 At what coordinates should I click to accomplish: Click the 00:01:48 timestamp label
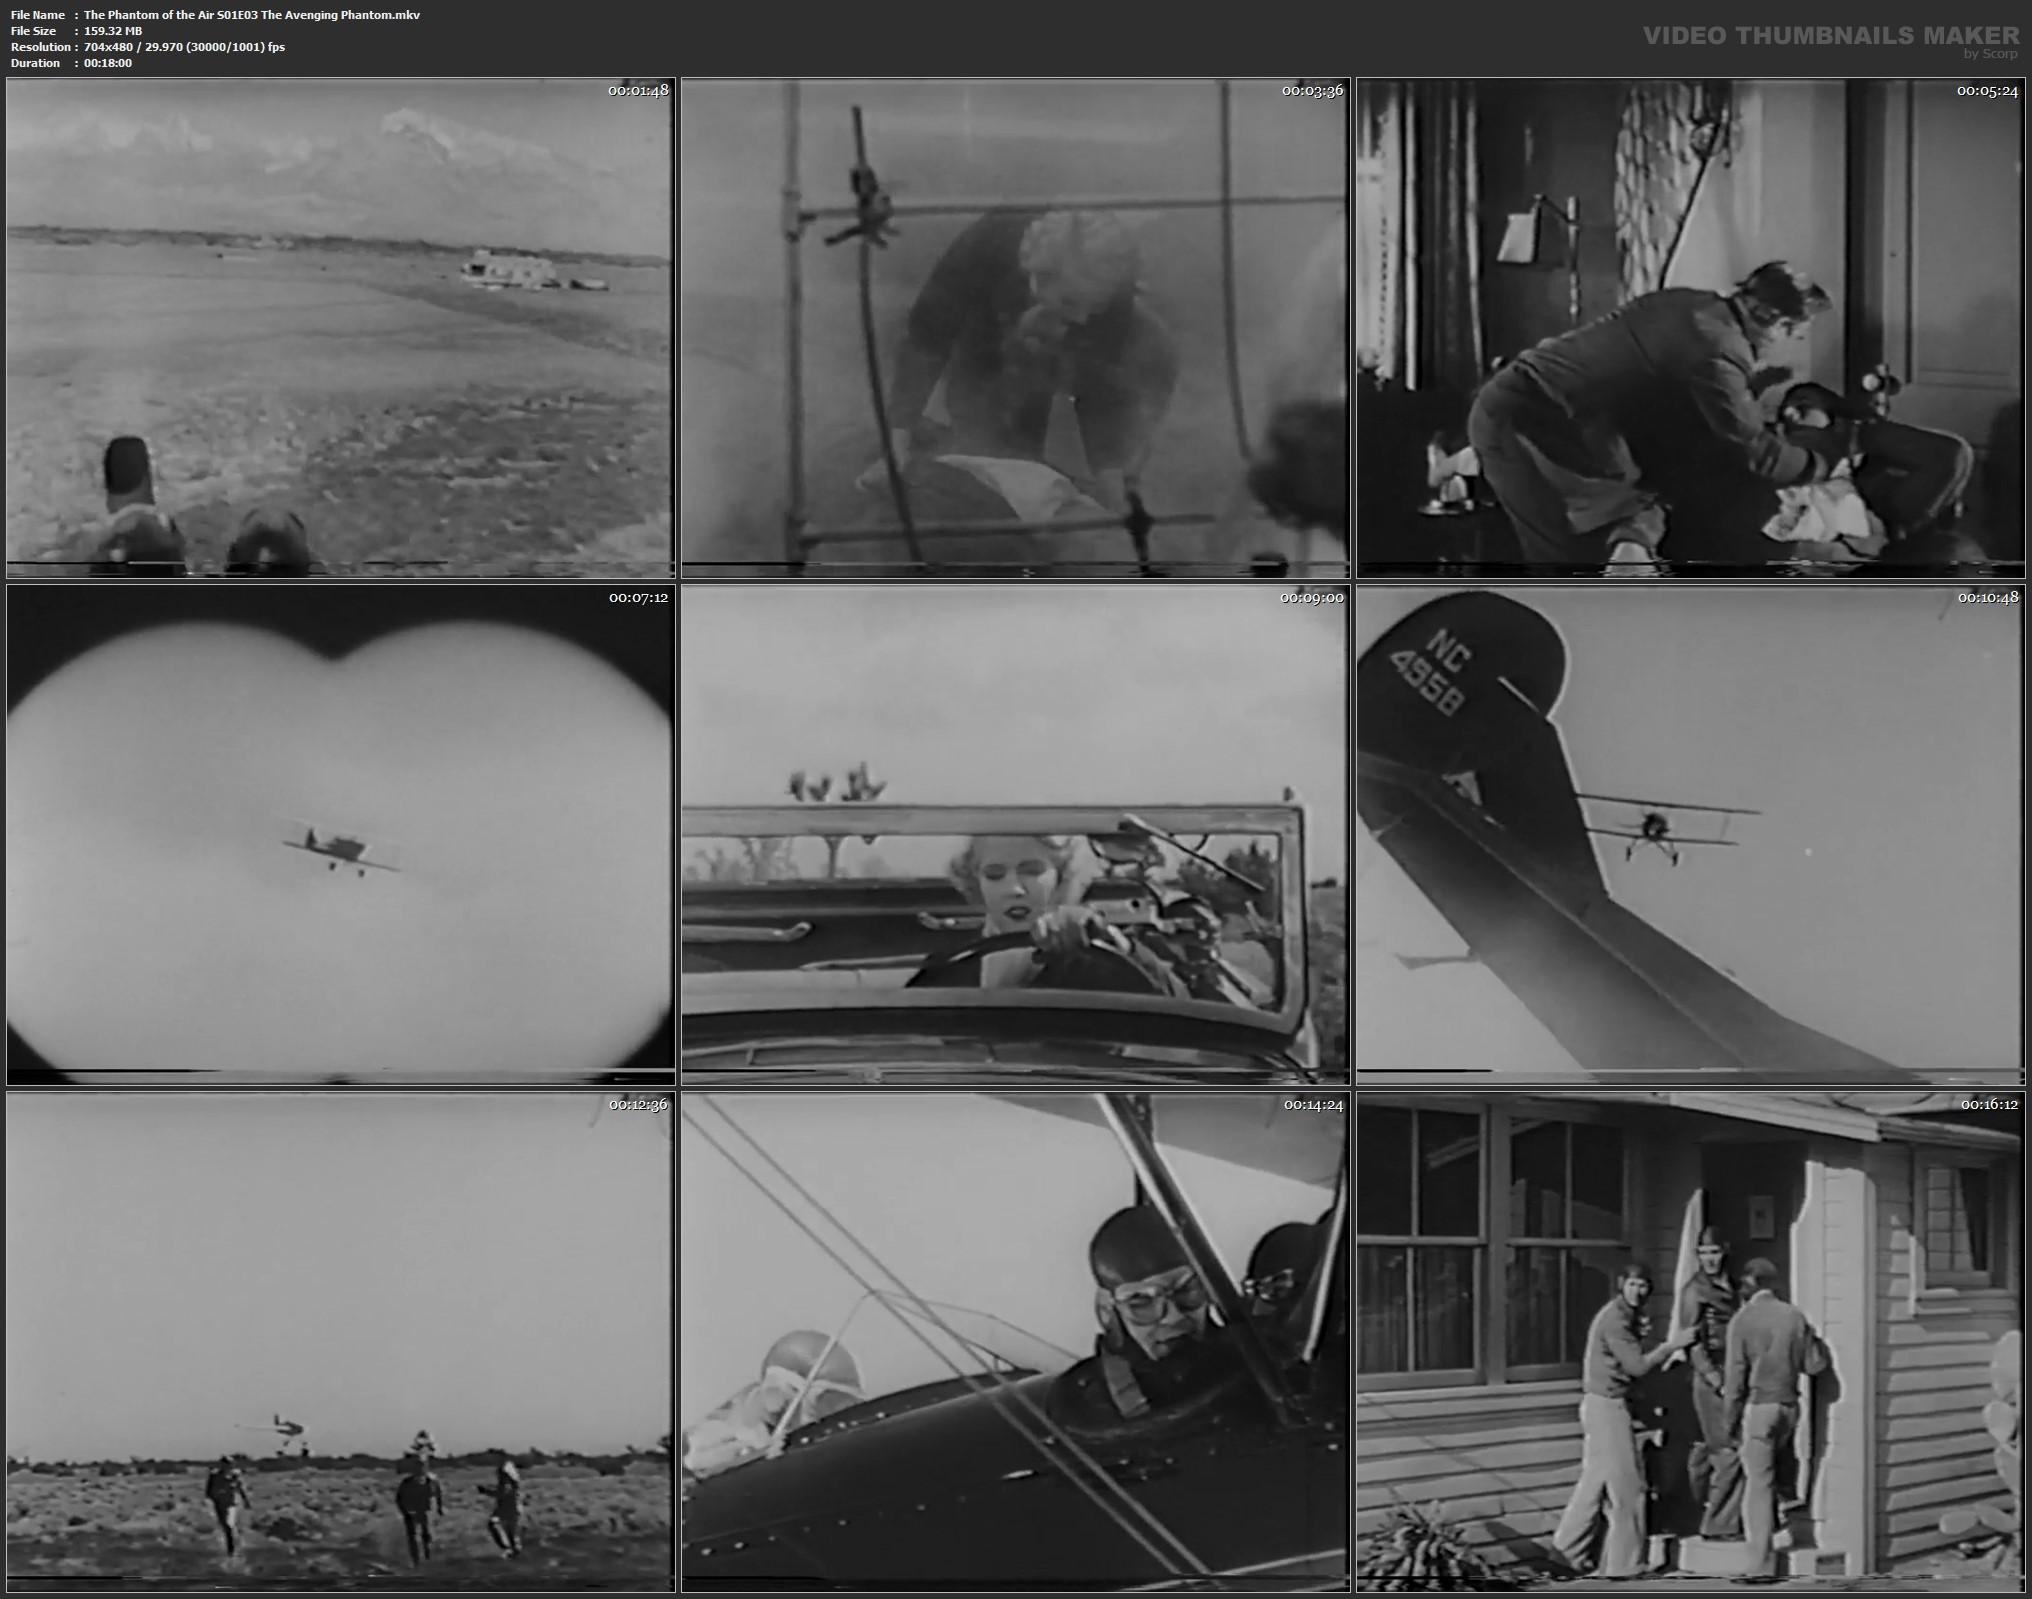(638, 90)
